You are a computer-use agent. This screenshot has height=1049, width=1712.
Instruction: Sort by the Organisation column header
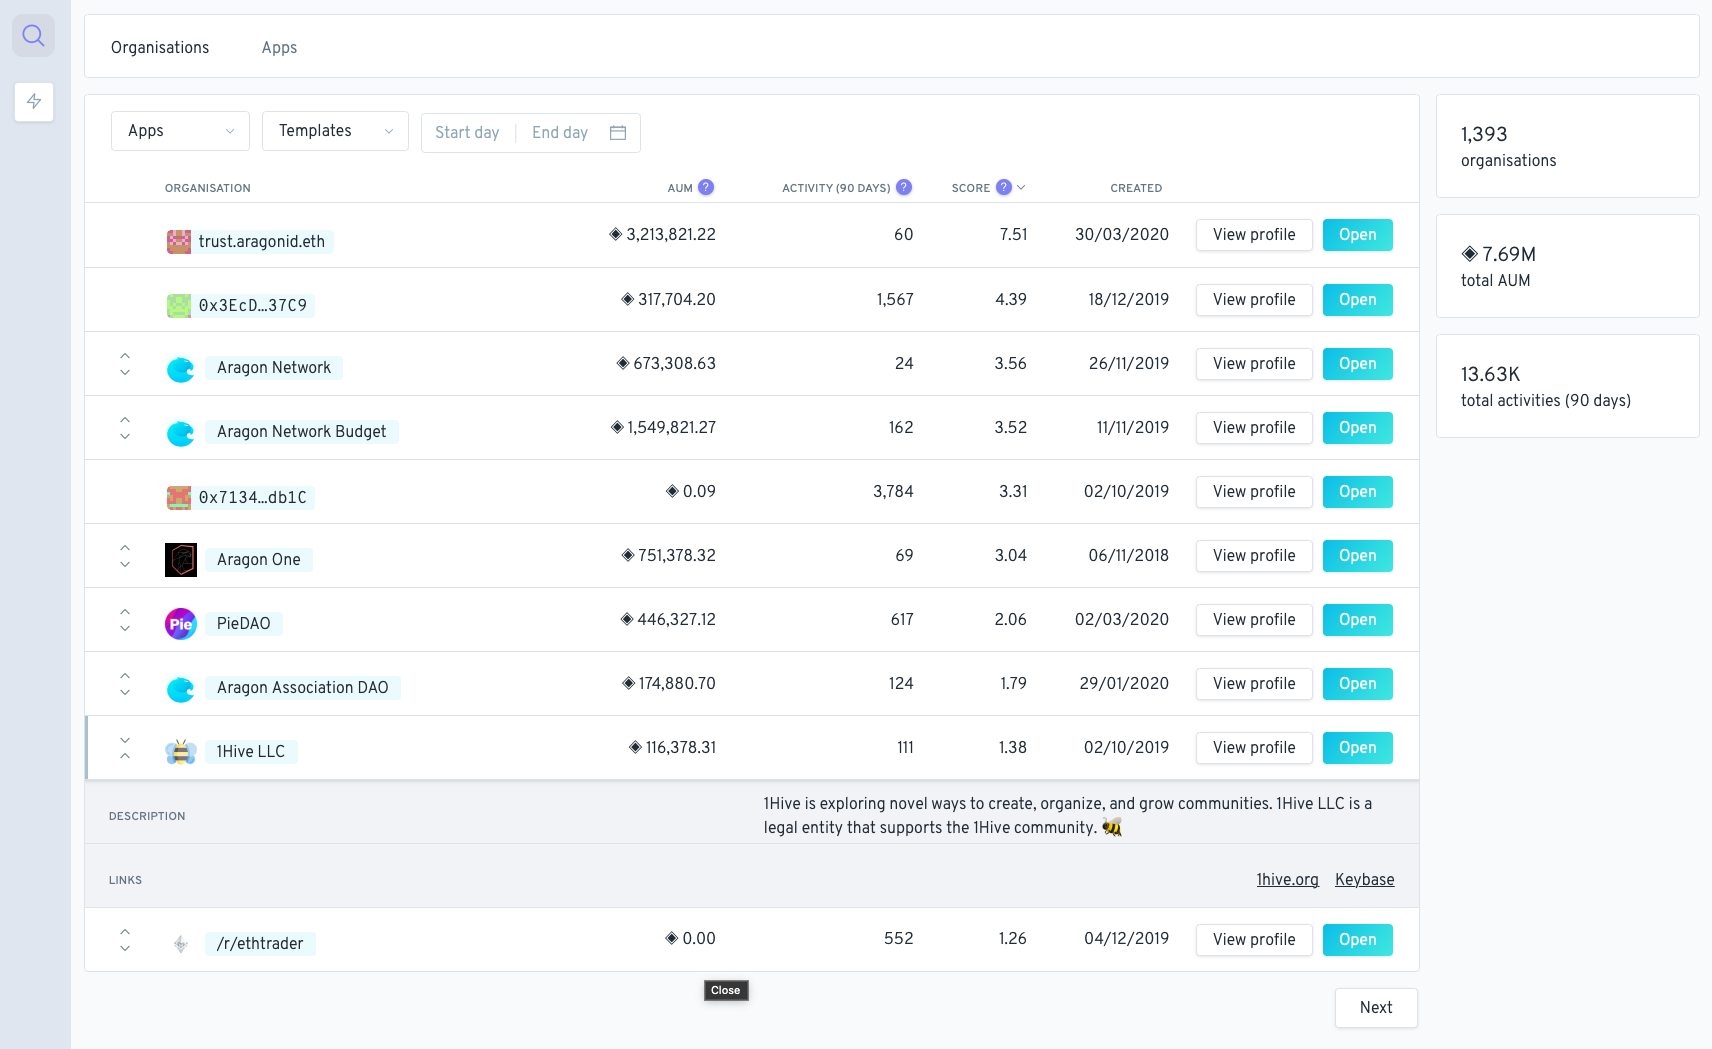point(208,188)
